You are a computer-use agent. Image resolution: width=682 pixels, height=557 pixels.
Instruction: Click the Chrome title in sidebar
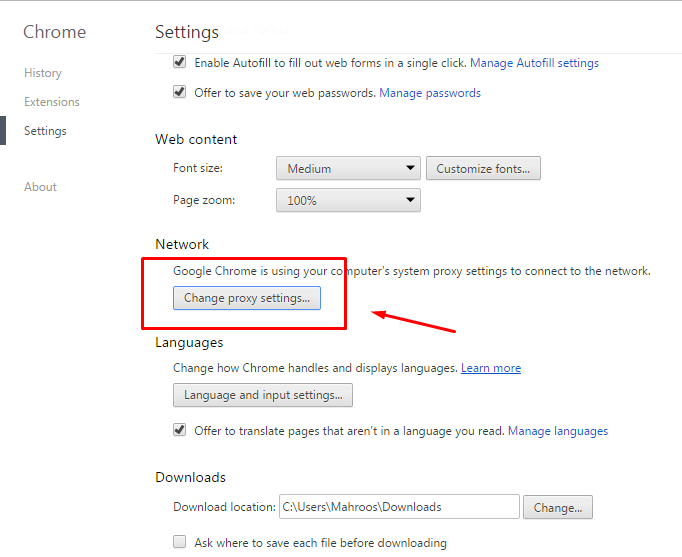tap(55, 32)
